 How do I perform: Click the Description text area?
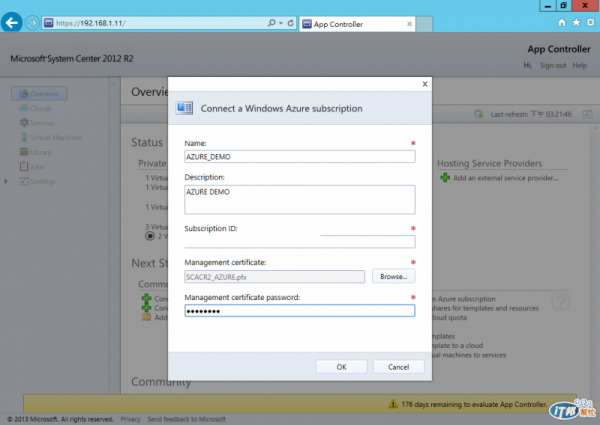[x=300, y=199]
